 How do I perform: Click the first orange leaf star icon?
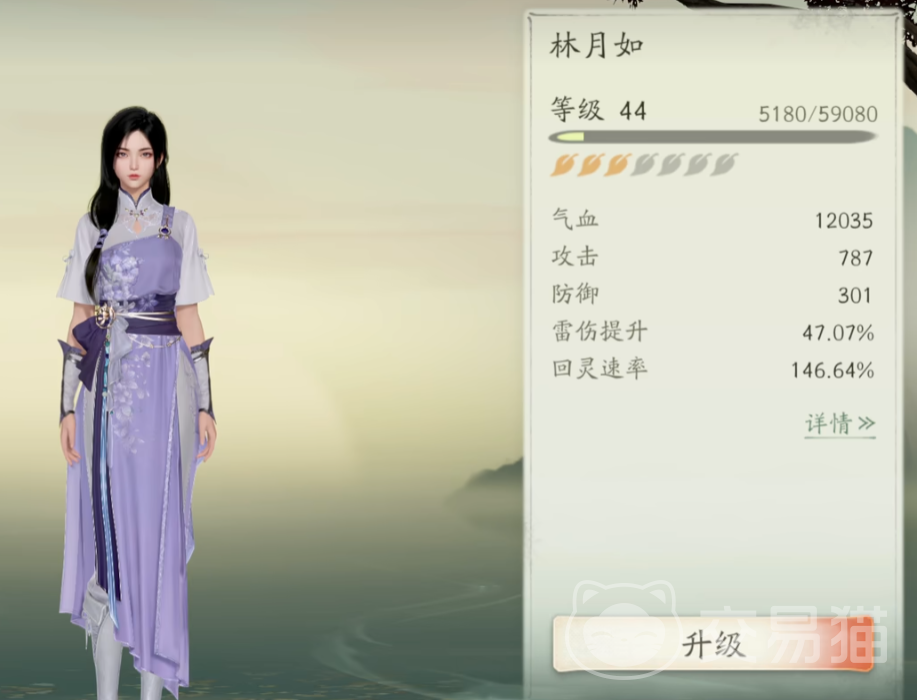pos(564,165)
